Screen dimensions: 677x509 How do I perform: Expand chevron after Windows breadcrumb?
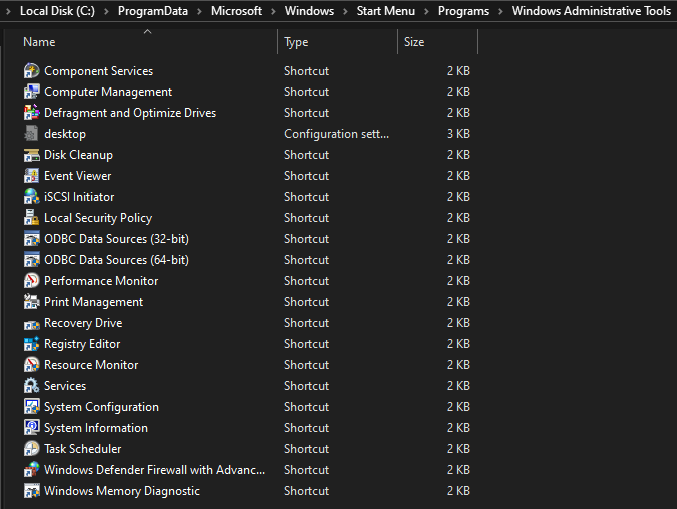tap(345, 11)
